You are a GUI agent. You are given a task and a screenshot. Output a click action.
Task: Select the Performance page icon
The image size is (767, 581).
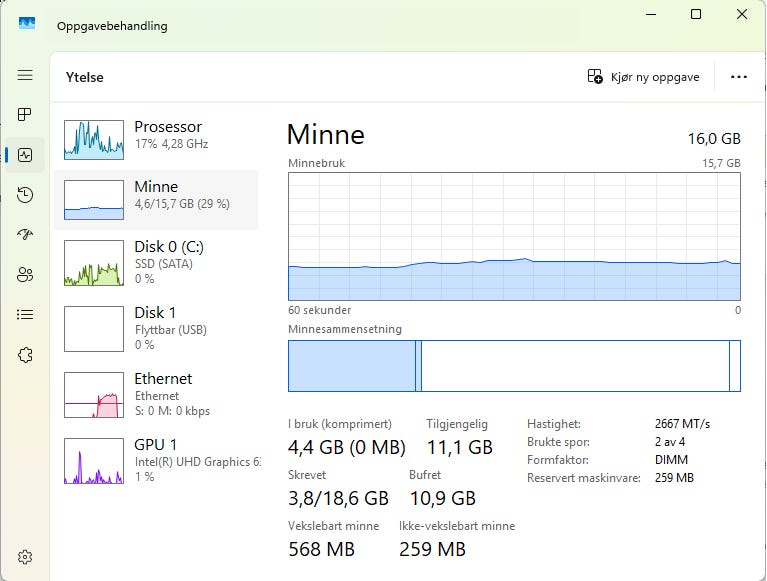(x=25, y=155)
